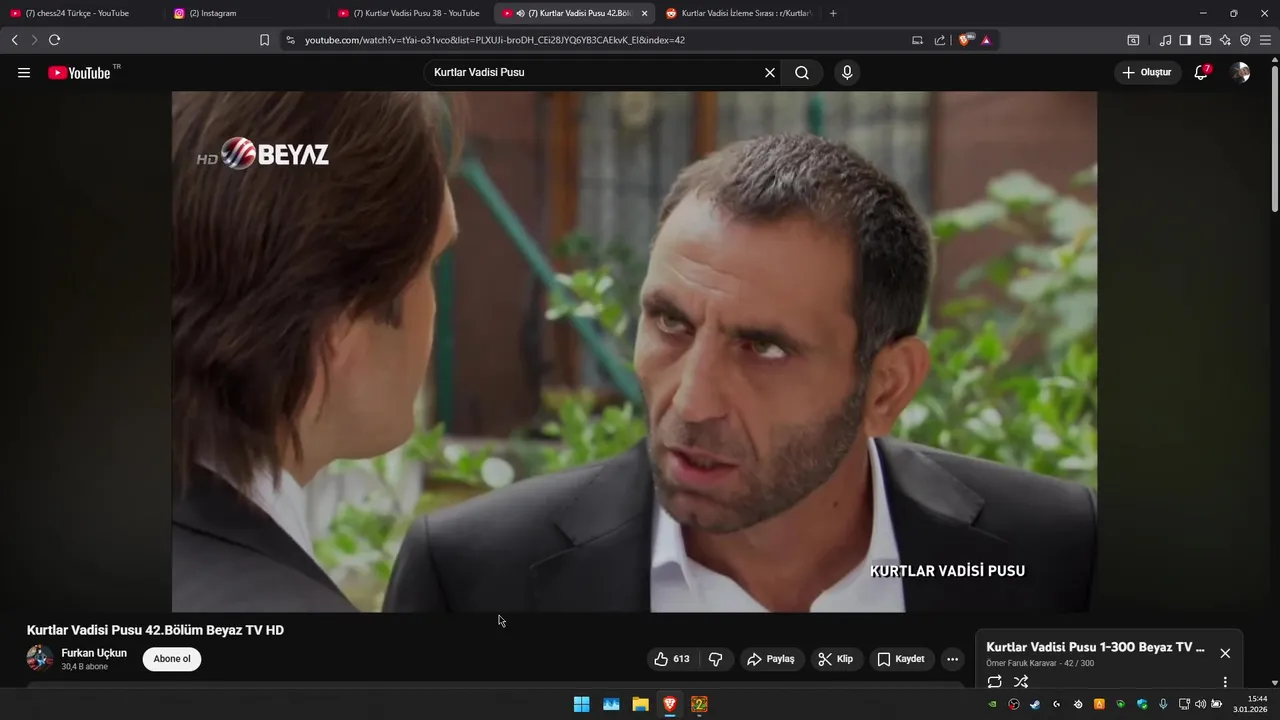Open the browser main menu
This screenshot has width=1280, height=720.
click(x=1266, y=40)
